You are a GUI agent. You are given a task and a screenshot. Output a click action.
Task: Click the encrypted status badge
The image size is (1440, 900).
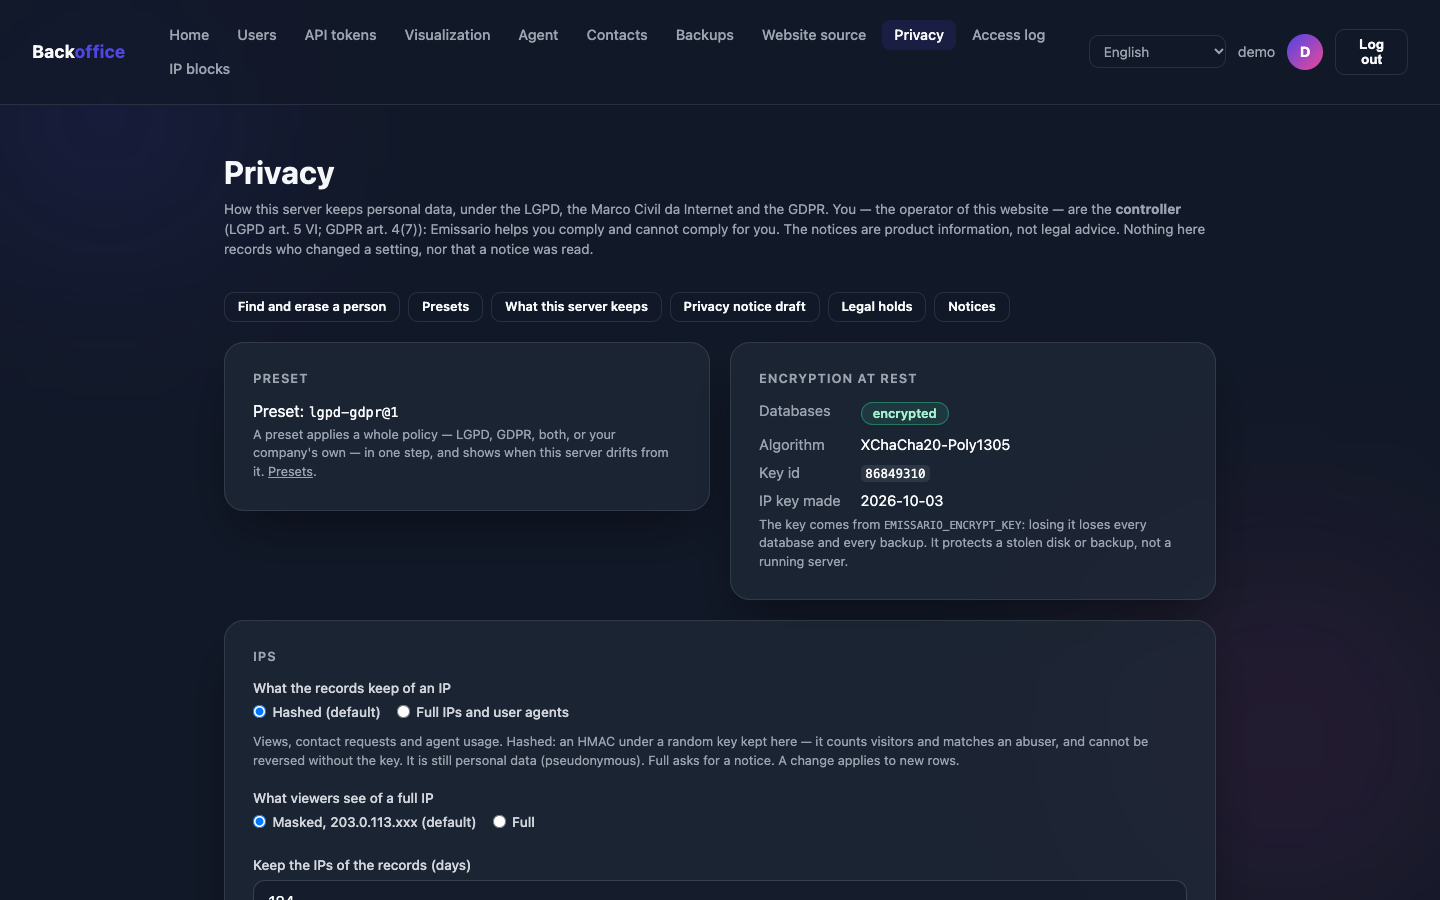[x=905, y=413]
